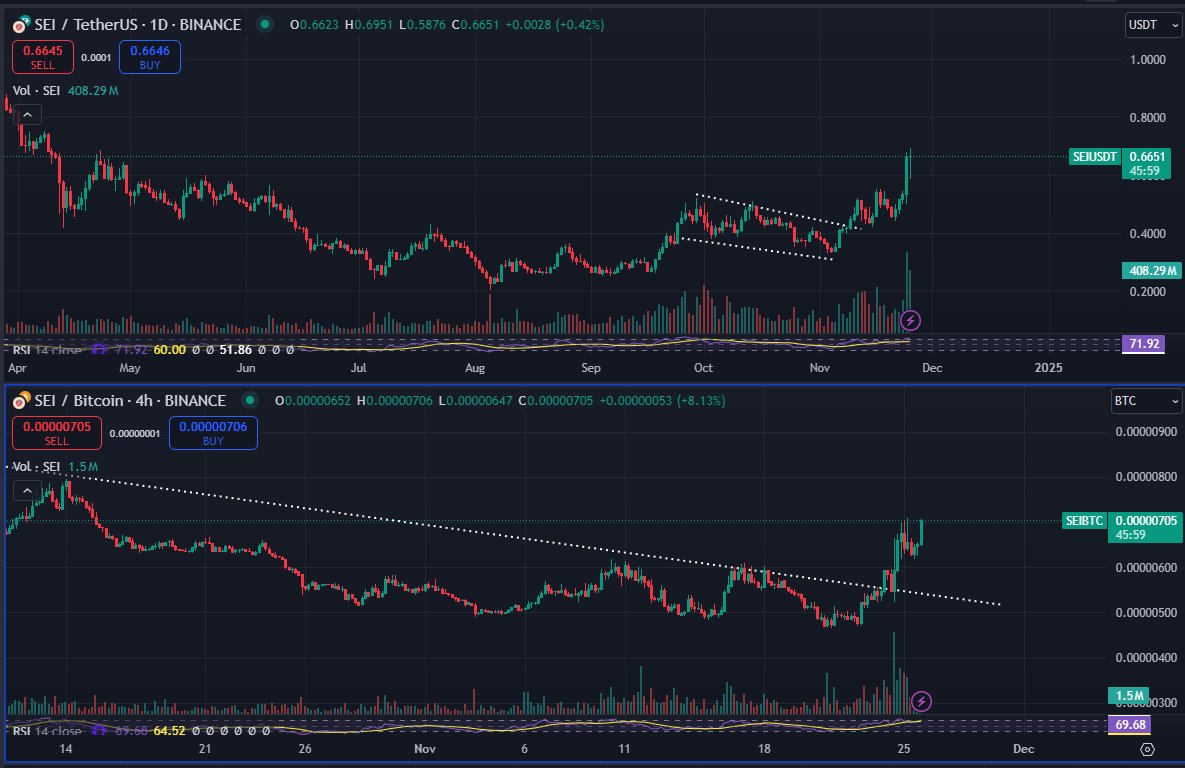
Task: Click the 0.00000705 SELL button
Action: tap(57, 433)
